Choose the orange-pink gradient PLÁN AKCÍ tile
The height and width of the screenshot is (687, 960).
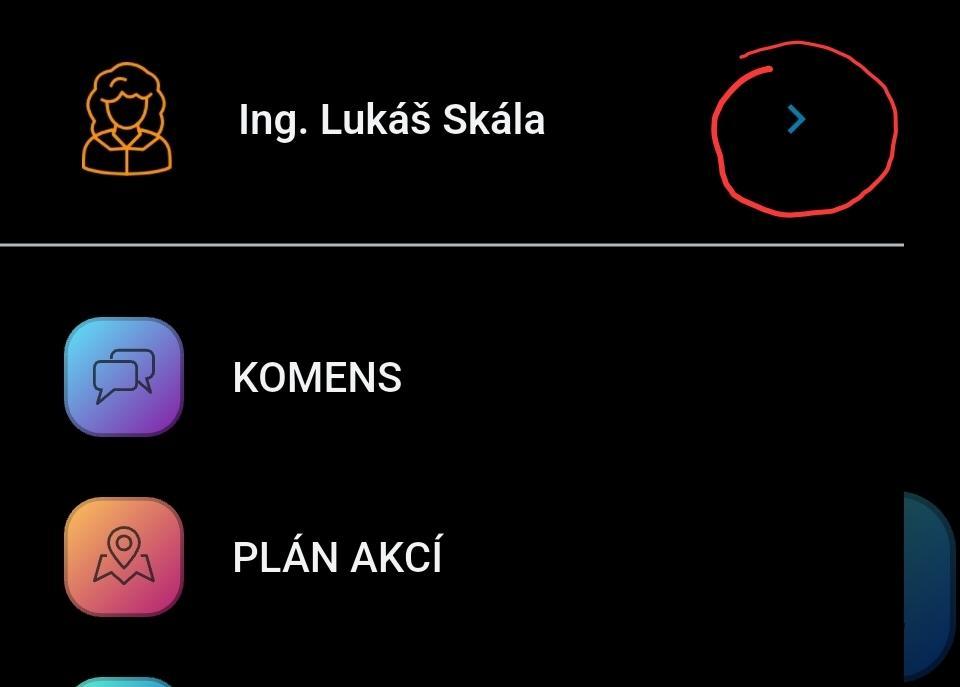pos(124,557)
